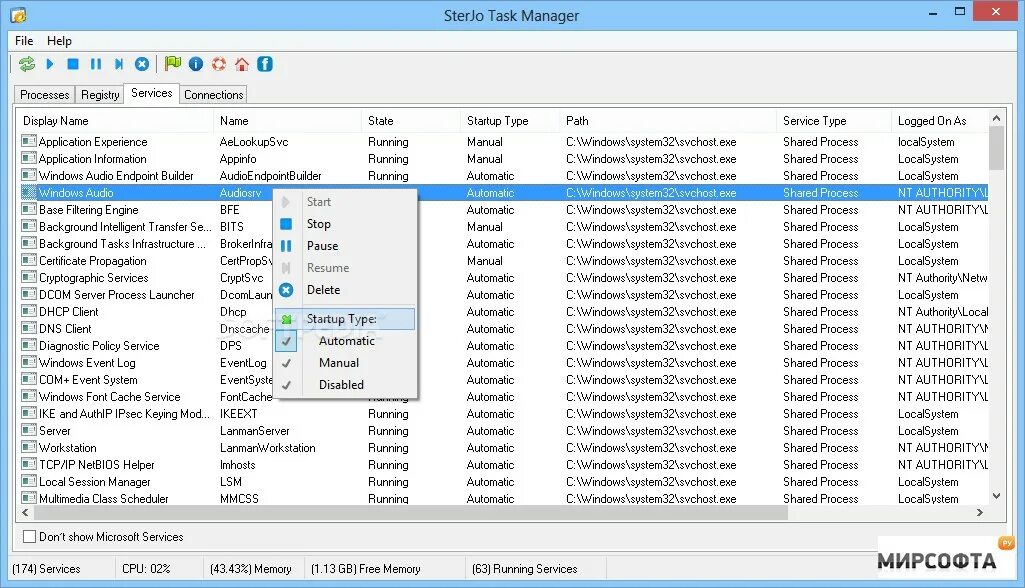Sort by Path column header
1025x588 pixels.
tap(668, 121)
